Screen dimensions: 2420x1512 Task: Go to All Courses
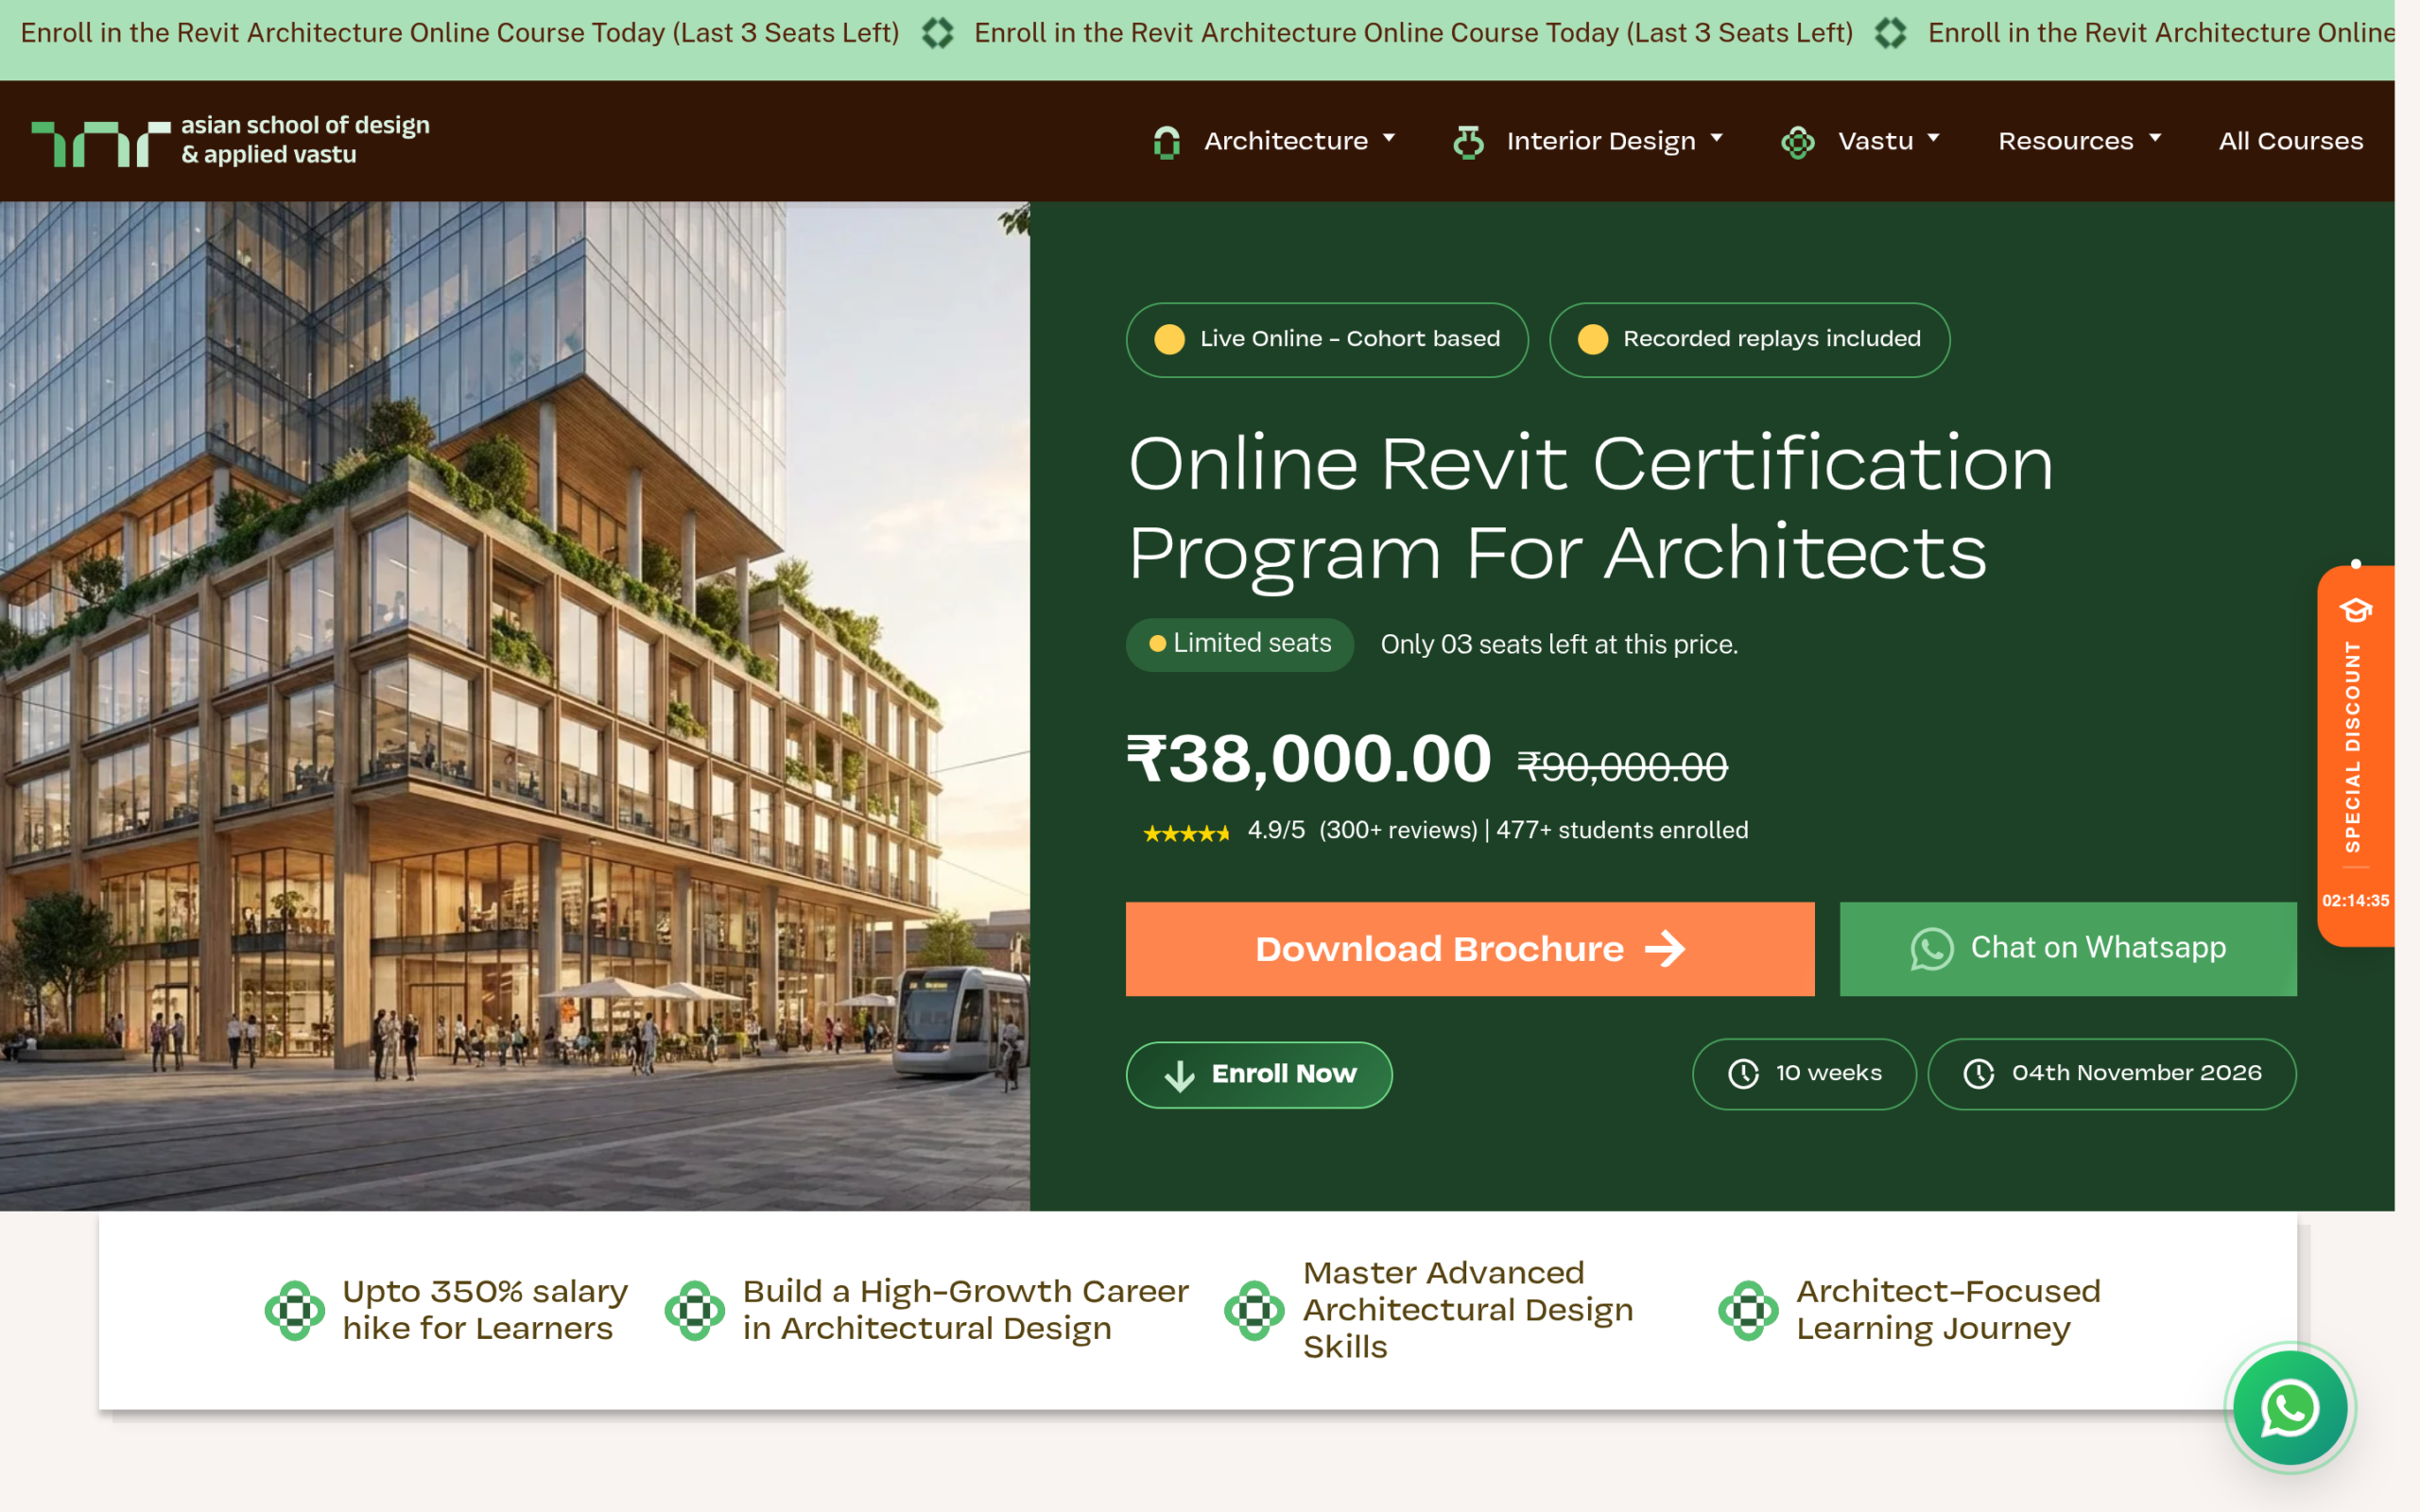point(2290,141)
